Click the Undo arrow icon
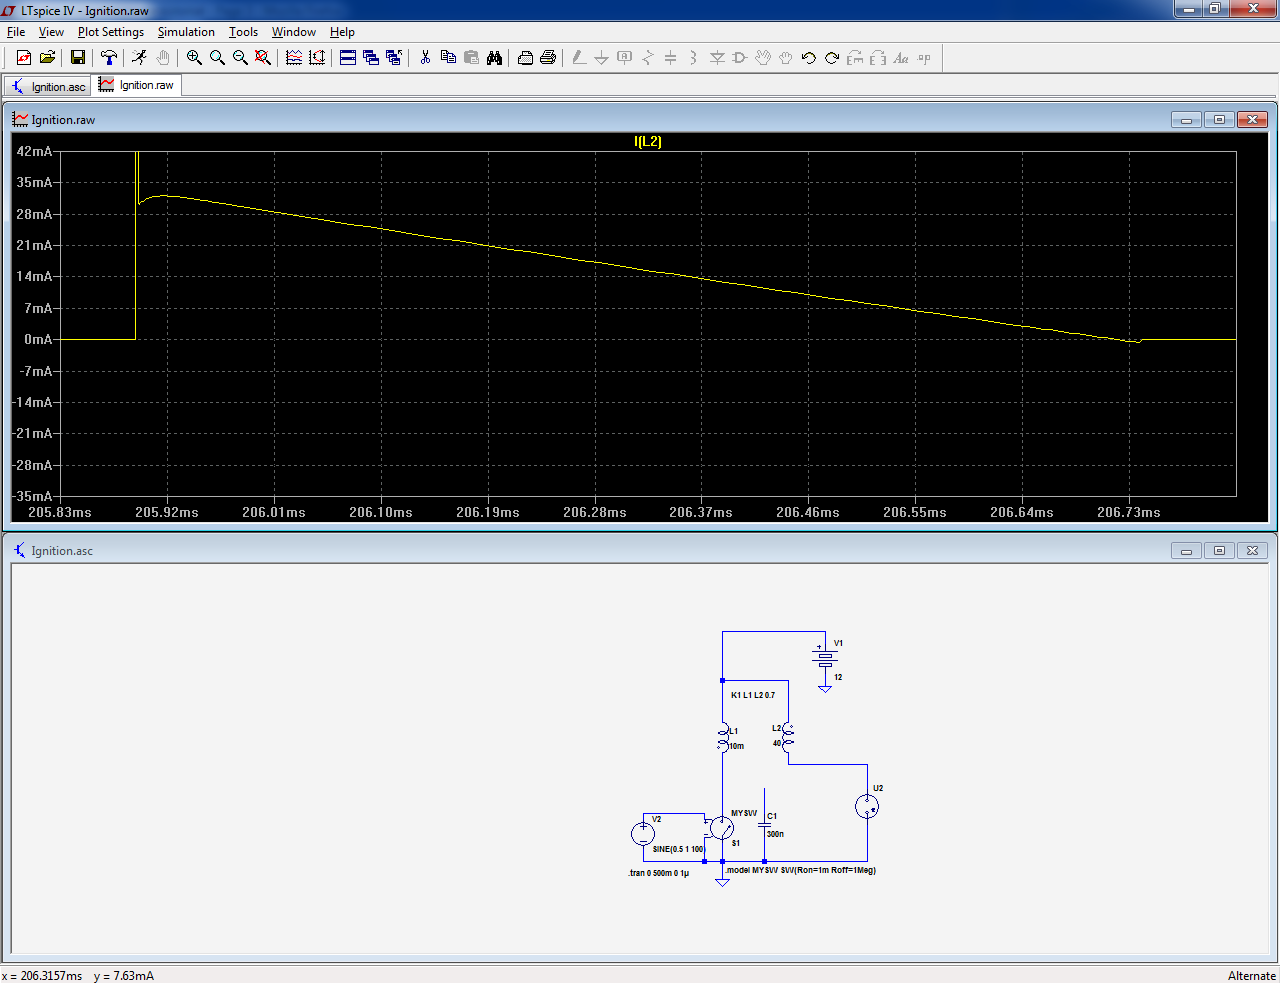This screenshot has height=984, width=1280. pos(809,58)
